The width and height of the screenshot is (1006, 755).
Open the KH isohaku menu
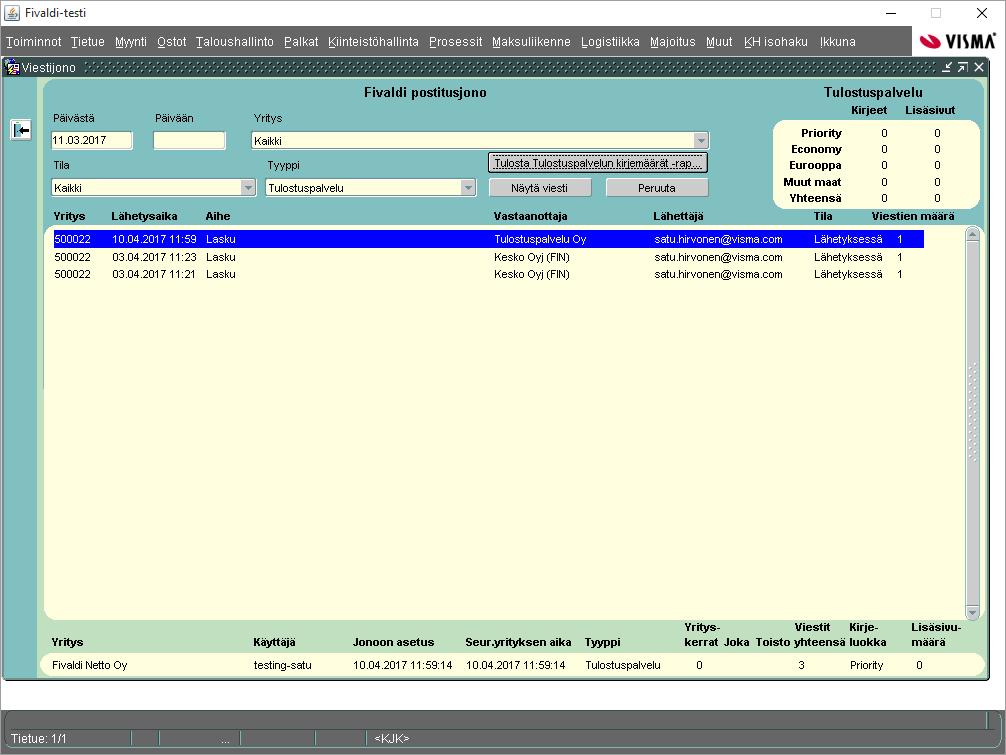[x=776, y=42]
